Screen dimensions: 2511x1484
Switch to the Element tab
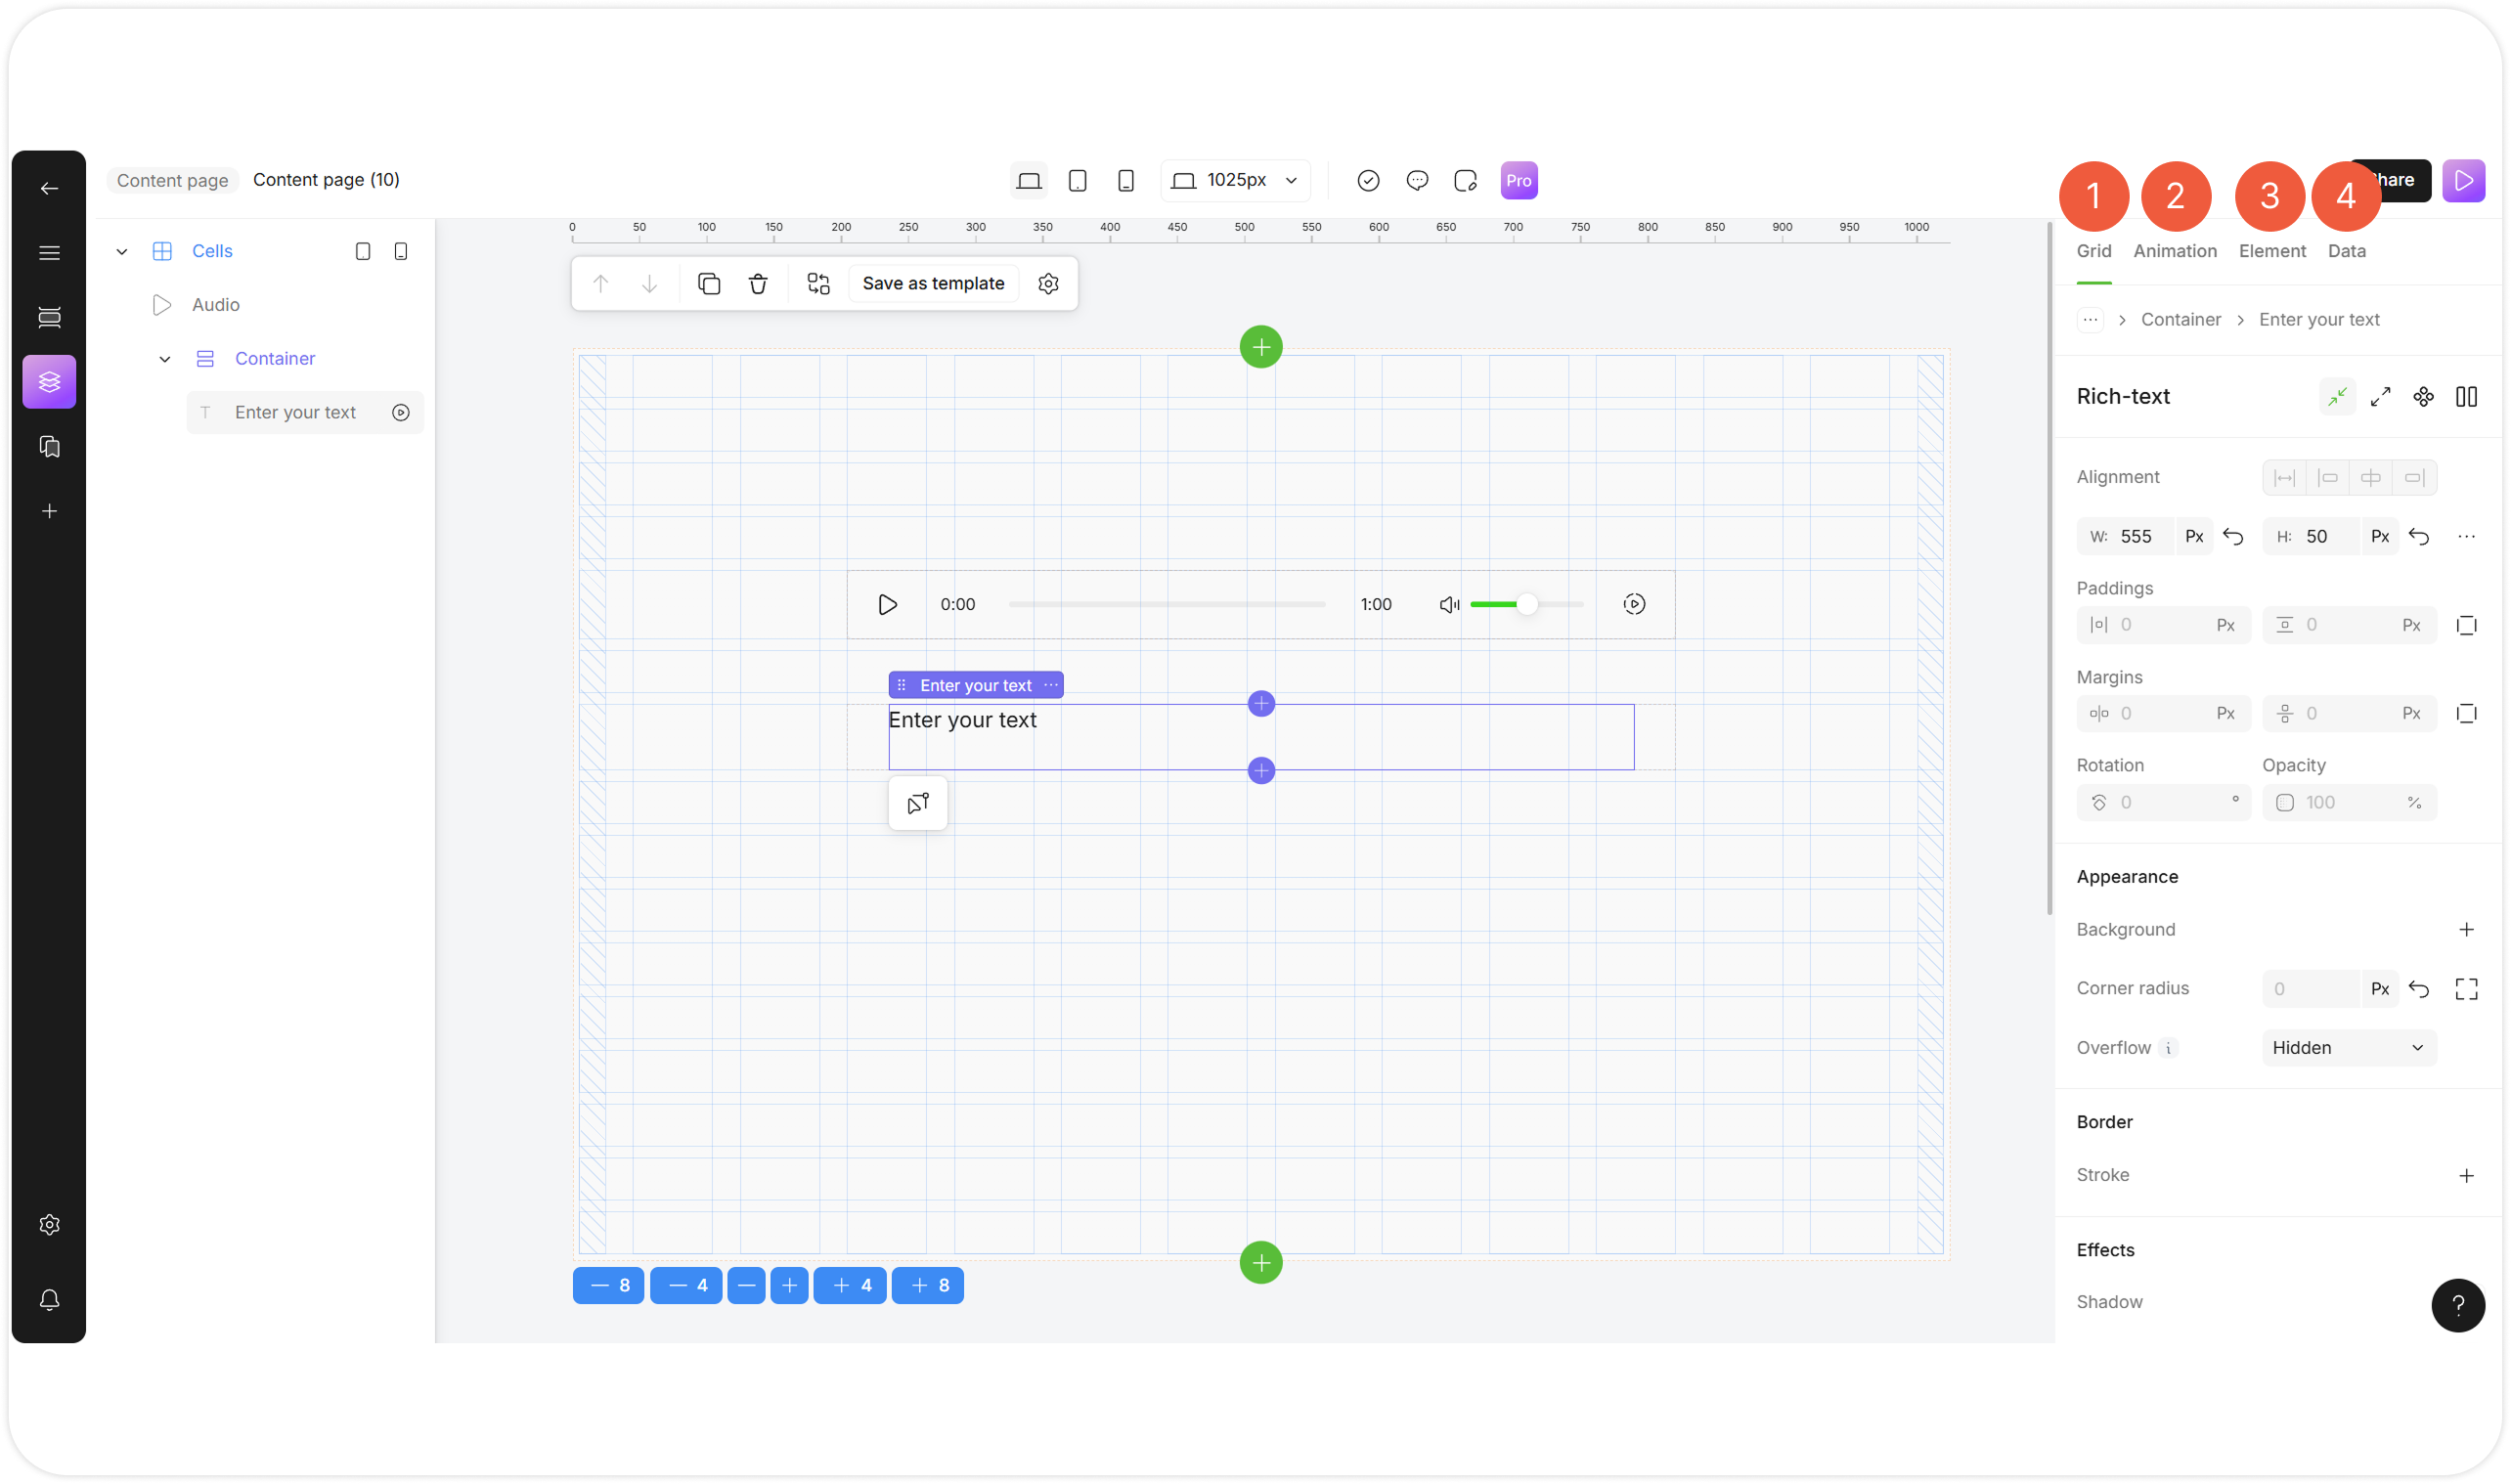click(2271, 251)
